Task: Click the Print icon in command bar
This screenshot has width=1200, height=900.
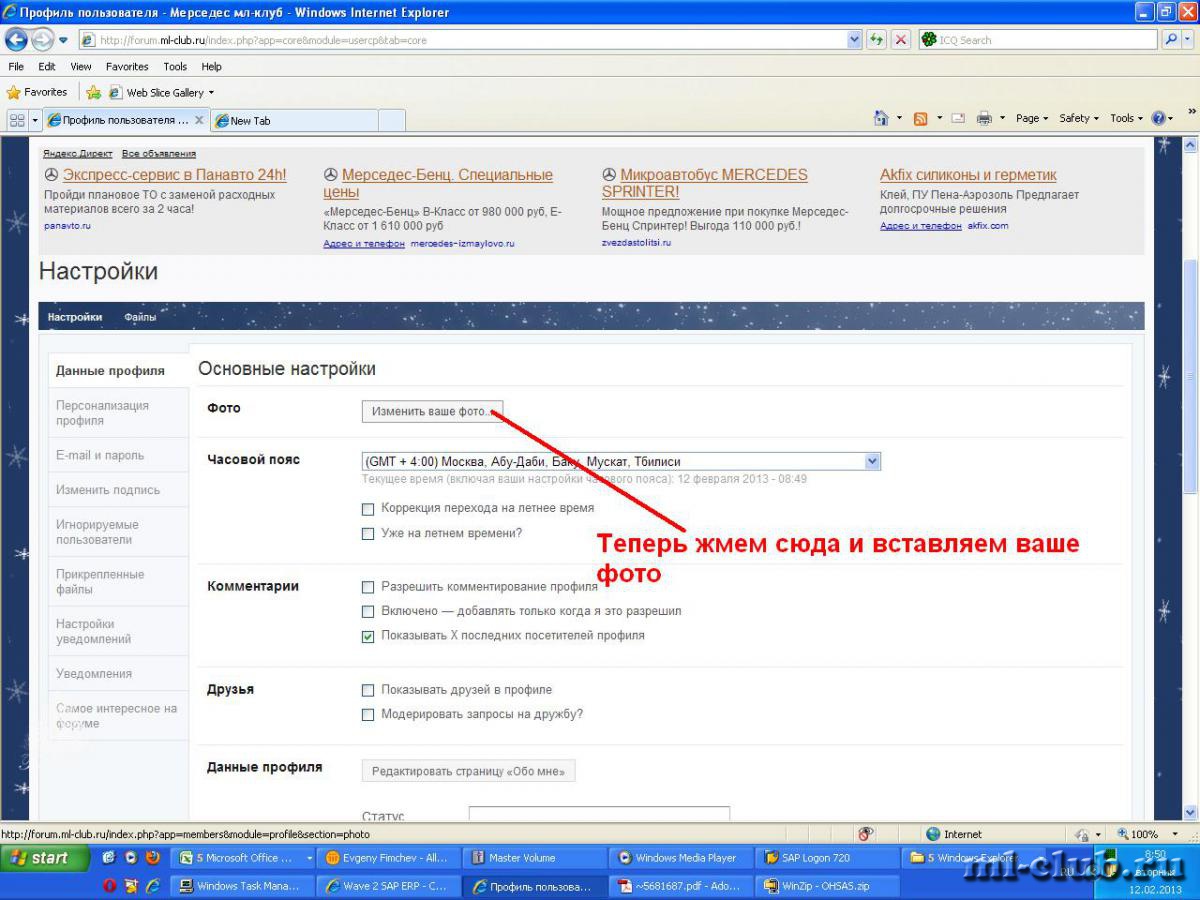Action: (x=984, y=118)
